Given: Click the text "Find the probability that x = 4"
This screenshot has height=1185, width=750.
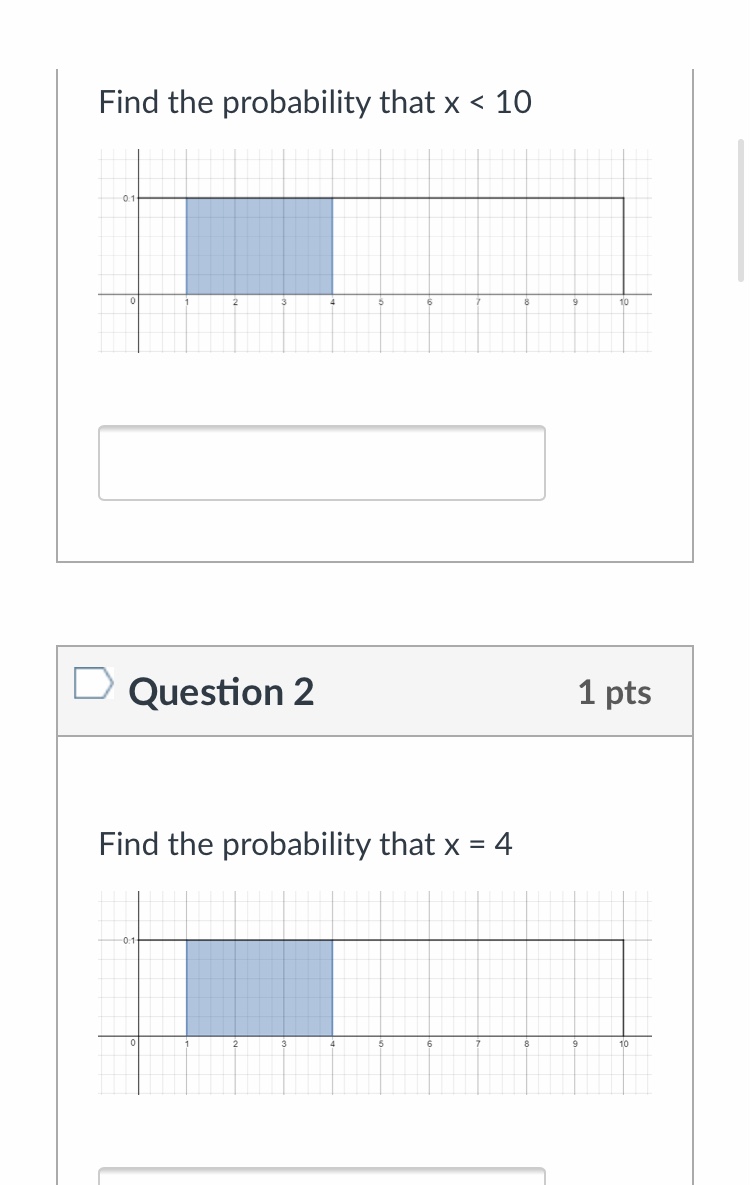Looking at the screenshot, I should coord(305,844).
